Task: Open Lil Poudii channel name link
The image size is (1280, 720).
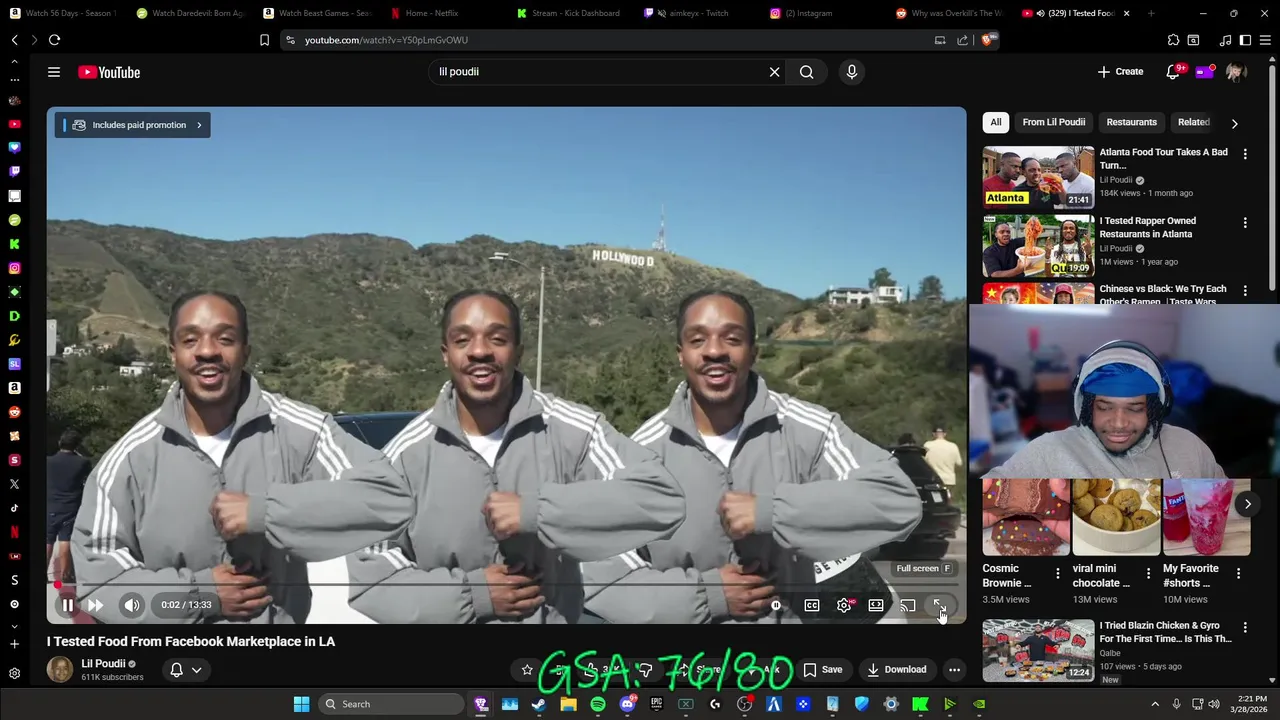Action: 103,664
